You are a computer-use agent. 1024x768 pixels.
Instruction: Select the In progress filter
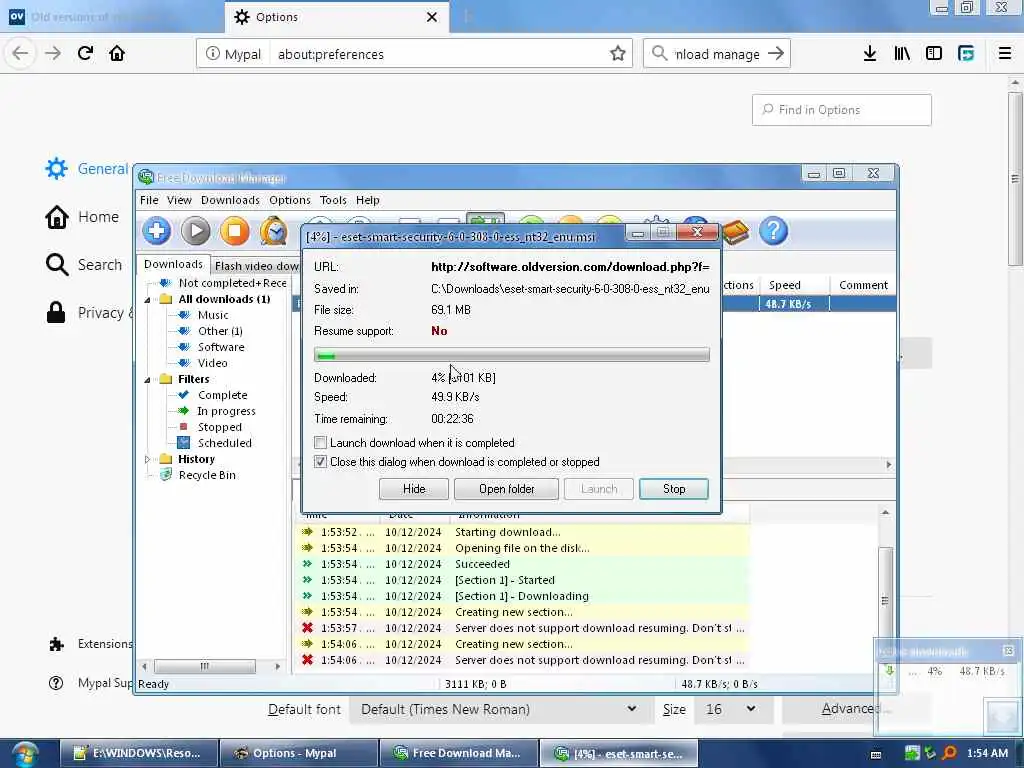tap(226, 411)
